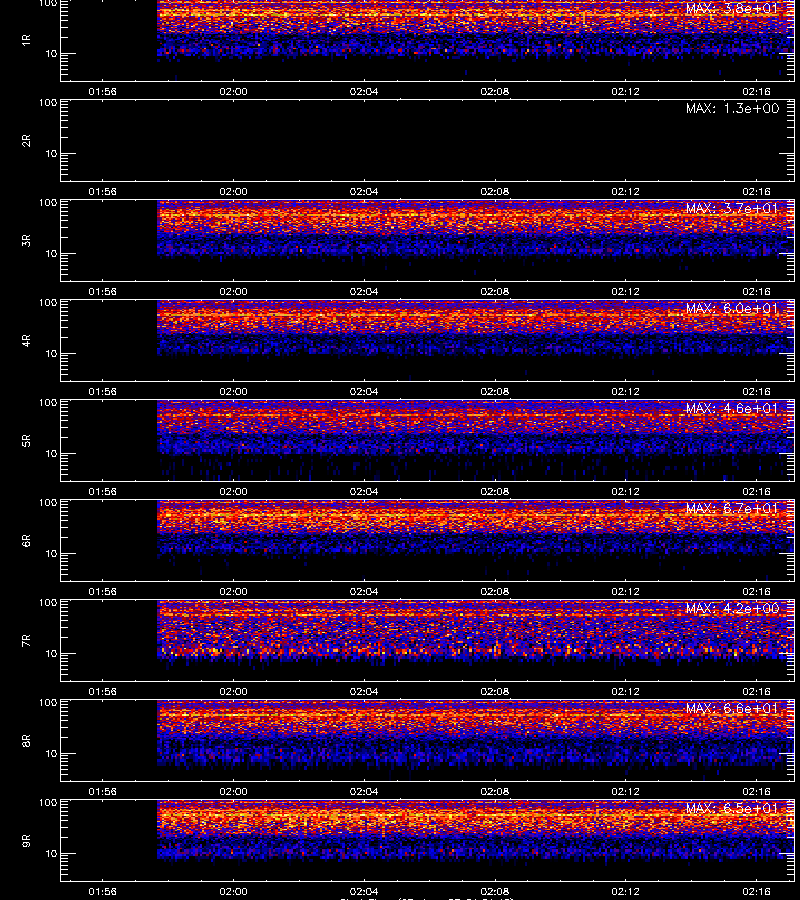
Task: Click inside the 3R spectrogram plot
Action: 428,240
